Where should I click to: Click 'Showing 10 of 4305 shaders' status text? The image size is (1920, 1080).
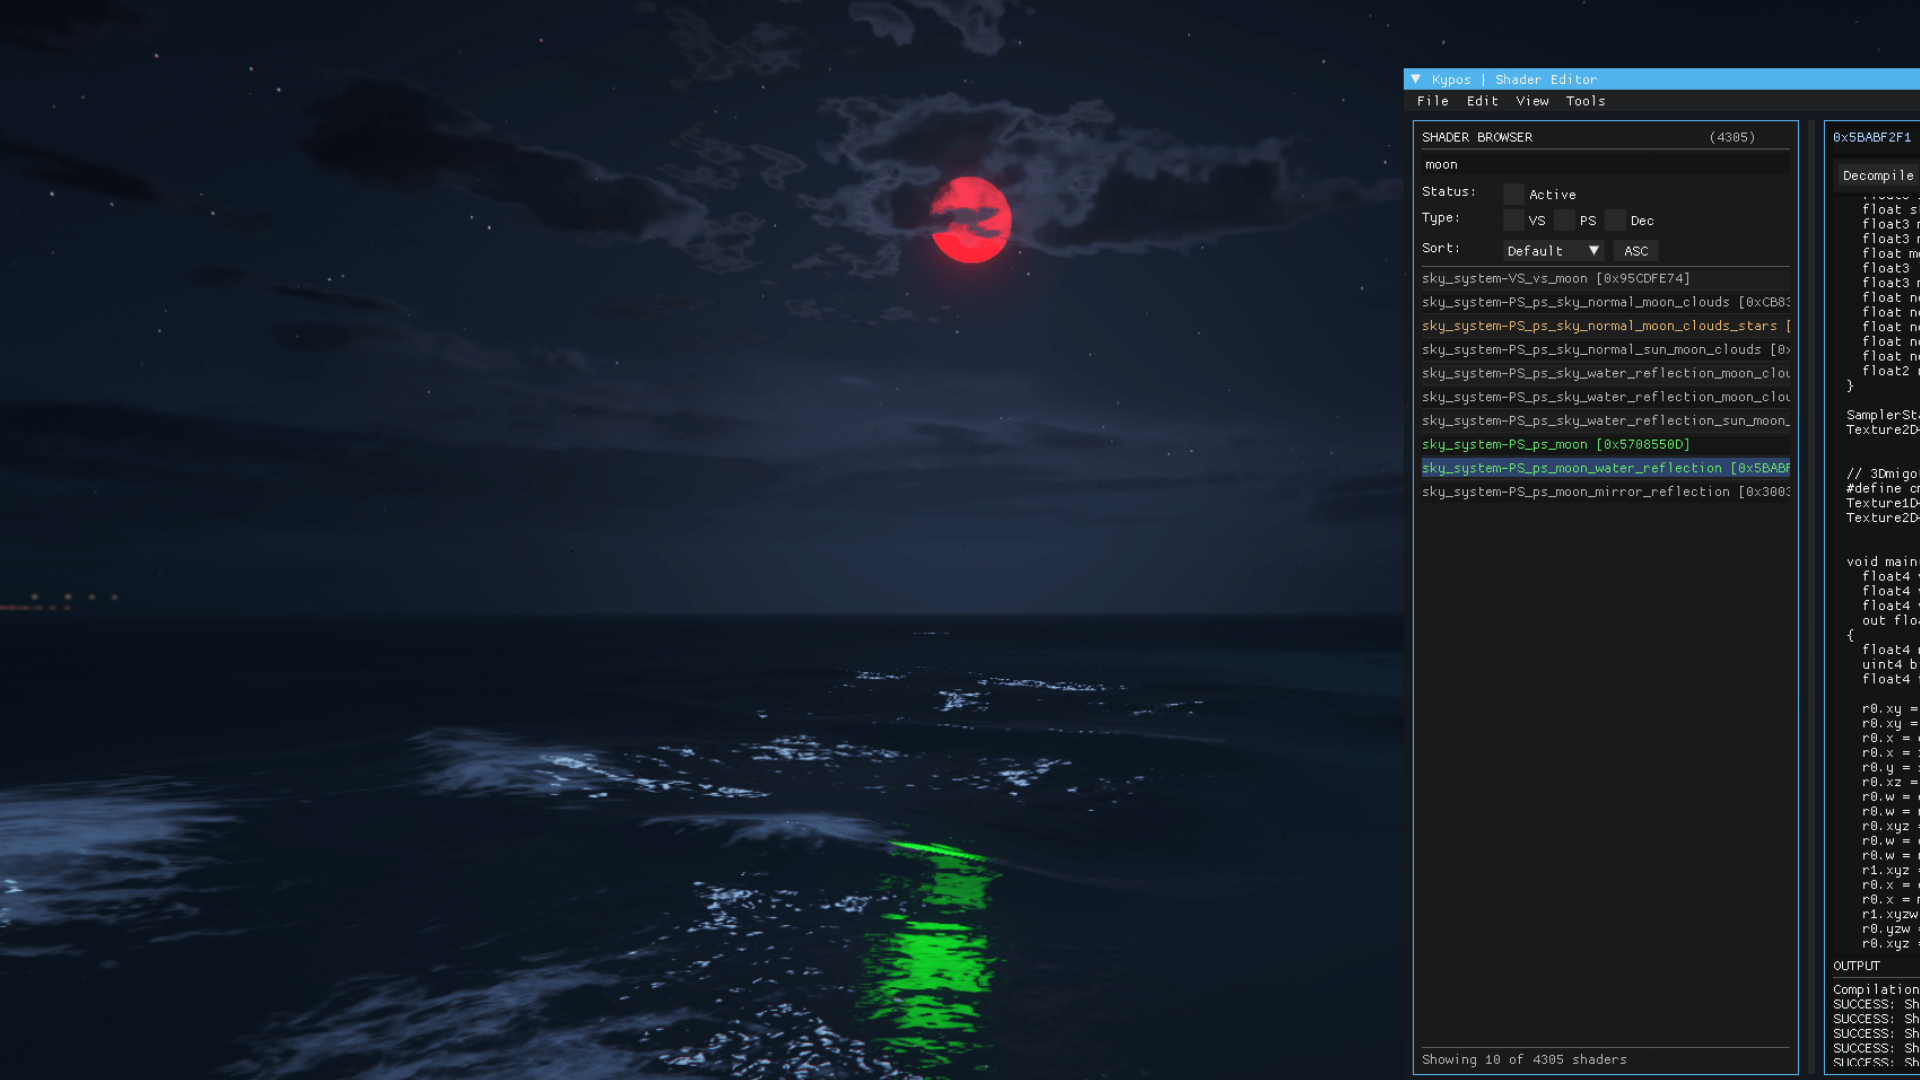(x=1524, y=1059)
